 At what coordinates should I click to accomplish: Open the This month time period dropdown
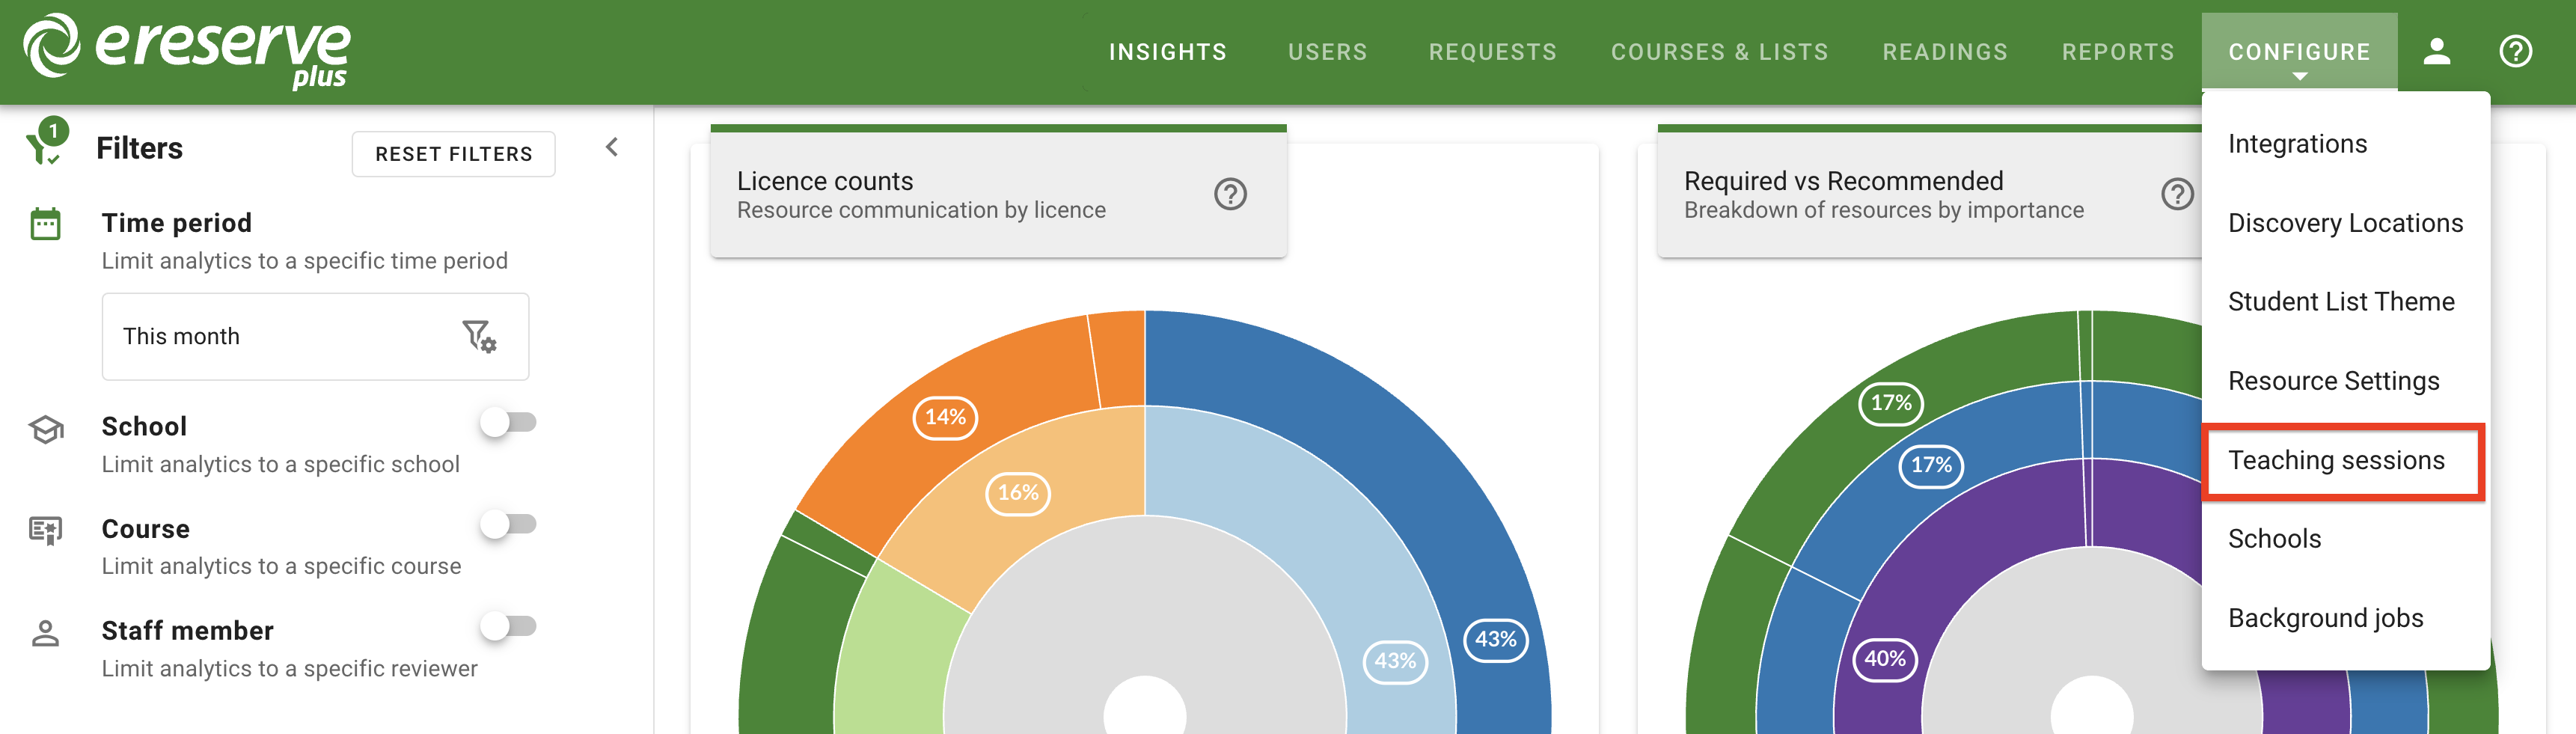(280, 337)
